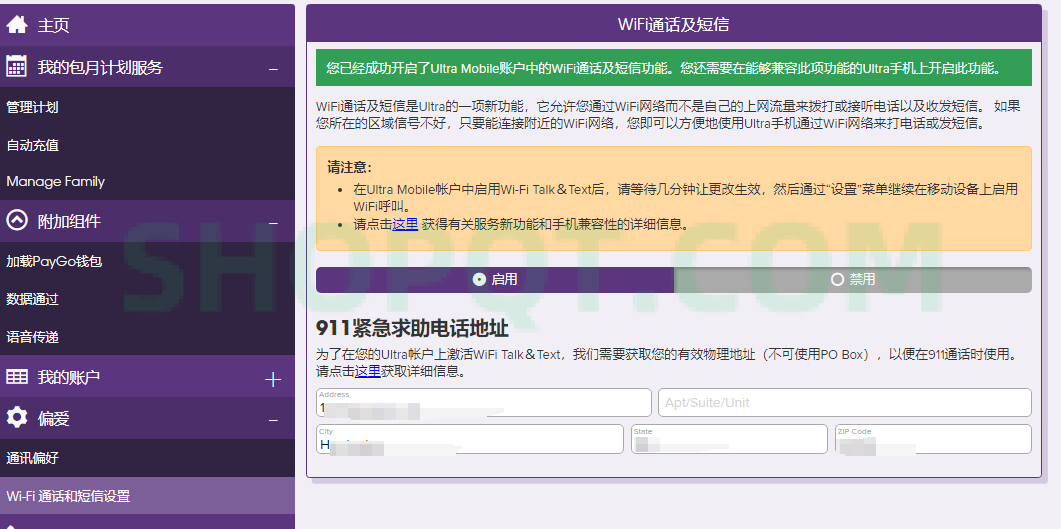Click the Address input field
The width and height of the screenshot is (1061, 529).
(484, 402)
